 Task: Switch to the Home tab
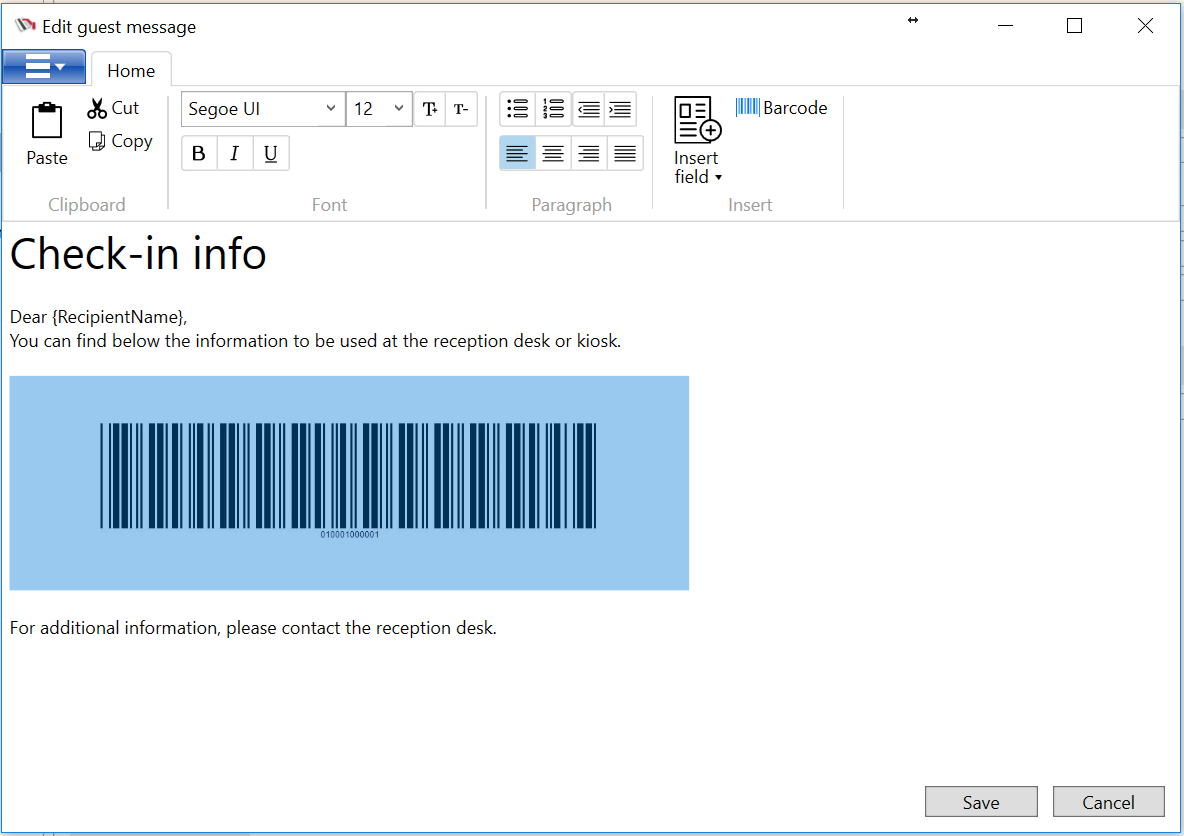tap(131, 70)
